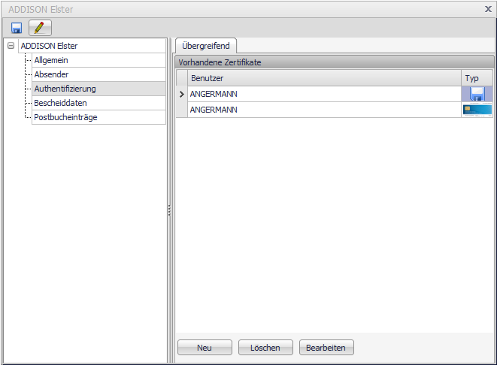Click the Löschen button
This screenshot has width=500, height=368.
[x=265, y=348]
